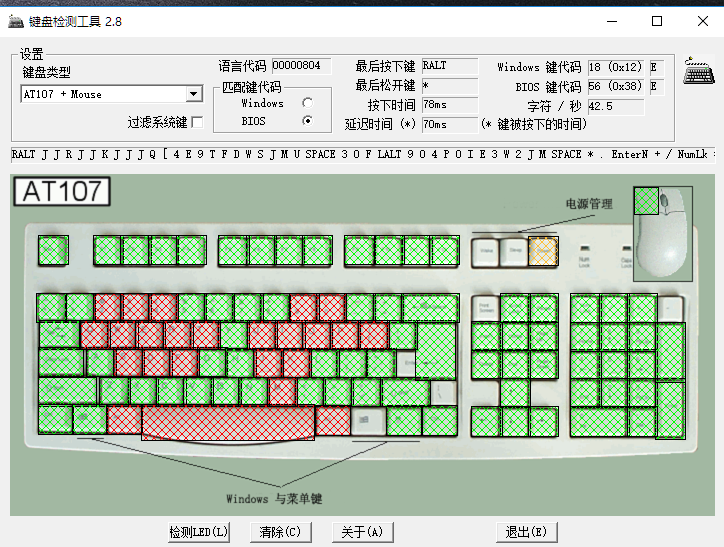Click the keyboard icon beside the settings panel
724x547 pixels.
point(699,71)
